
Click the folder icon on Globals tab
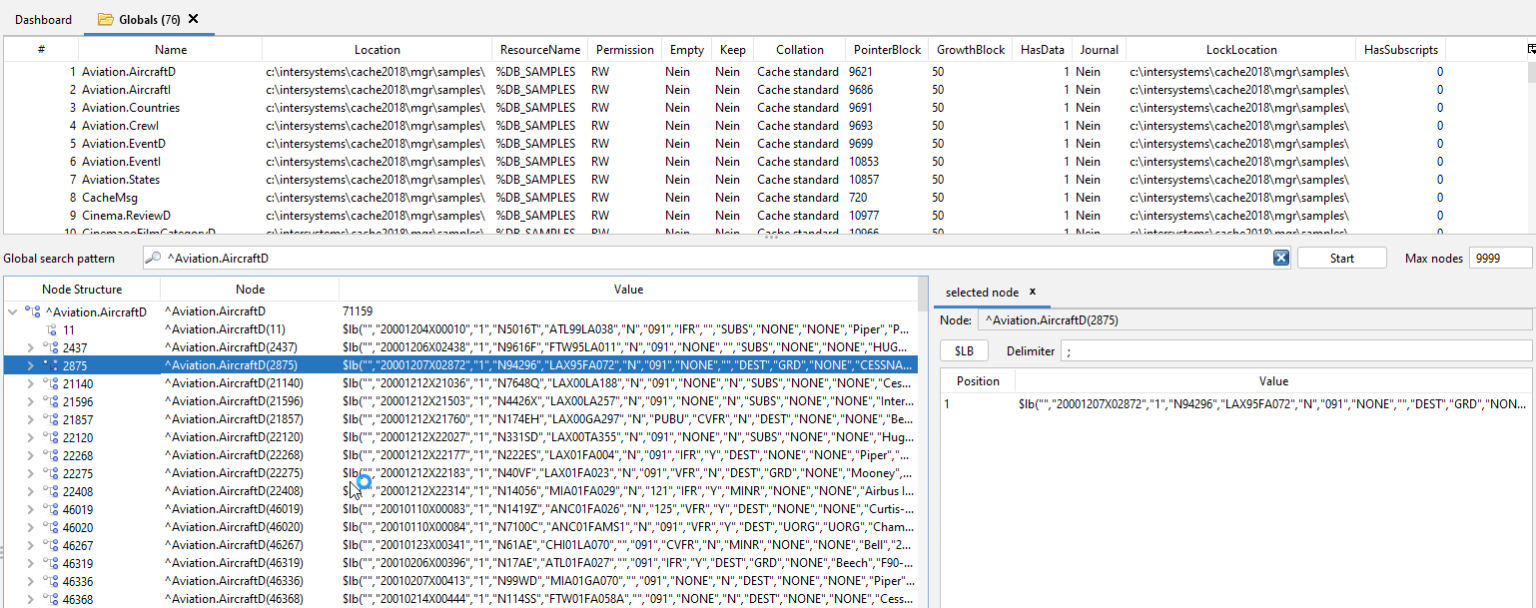pos(105,20)
